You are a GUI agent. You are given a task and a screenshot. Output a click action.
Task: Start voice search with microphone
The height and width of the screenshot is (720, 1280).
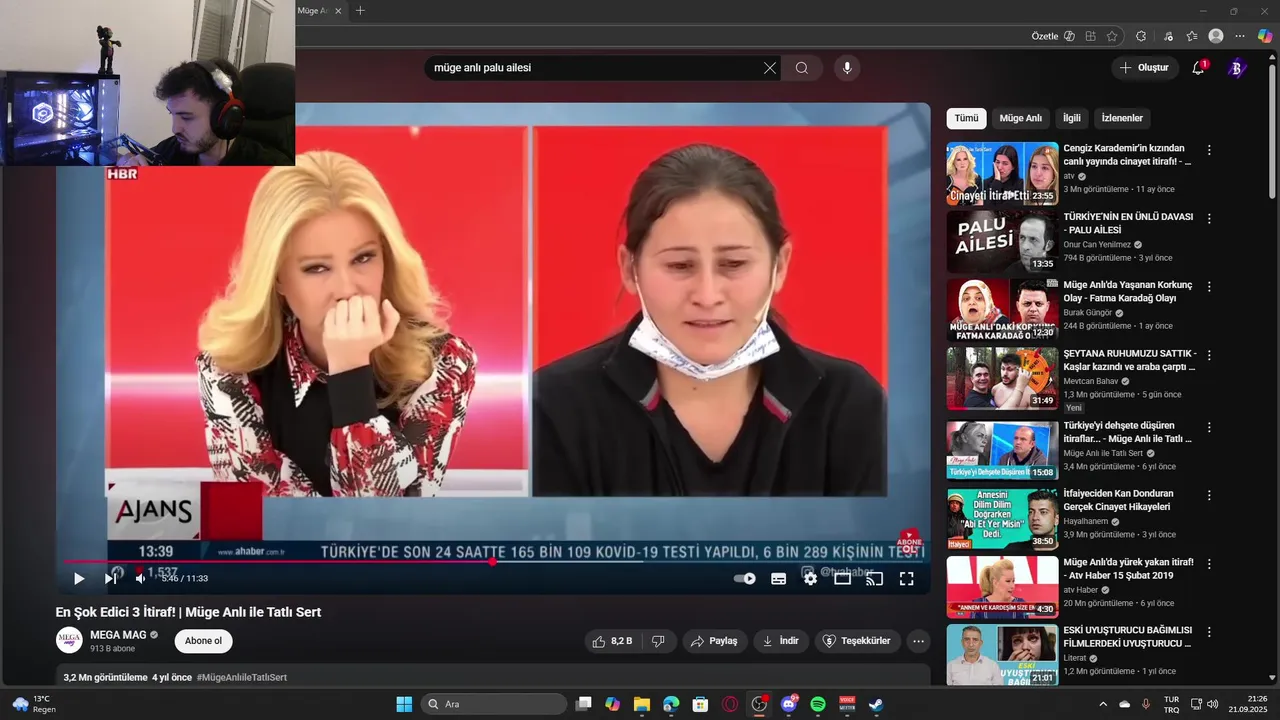(x=847, y=68)
